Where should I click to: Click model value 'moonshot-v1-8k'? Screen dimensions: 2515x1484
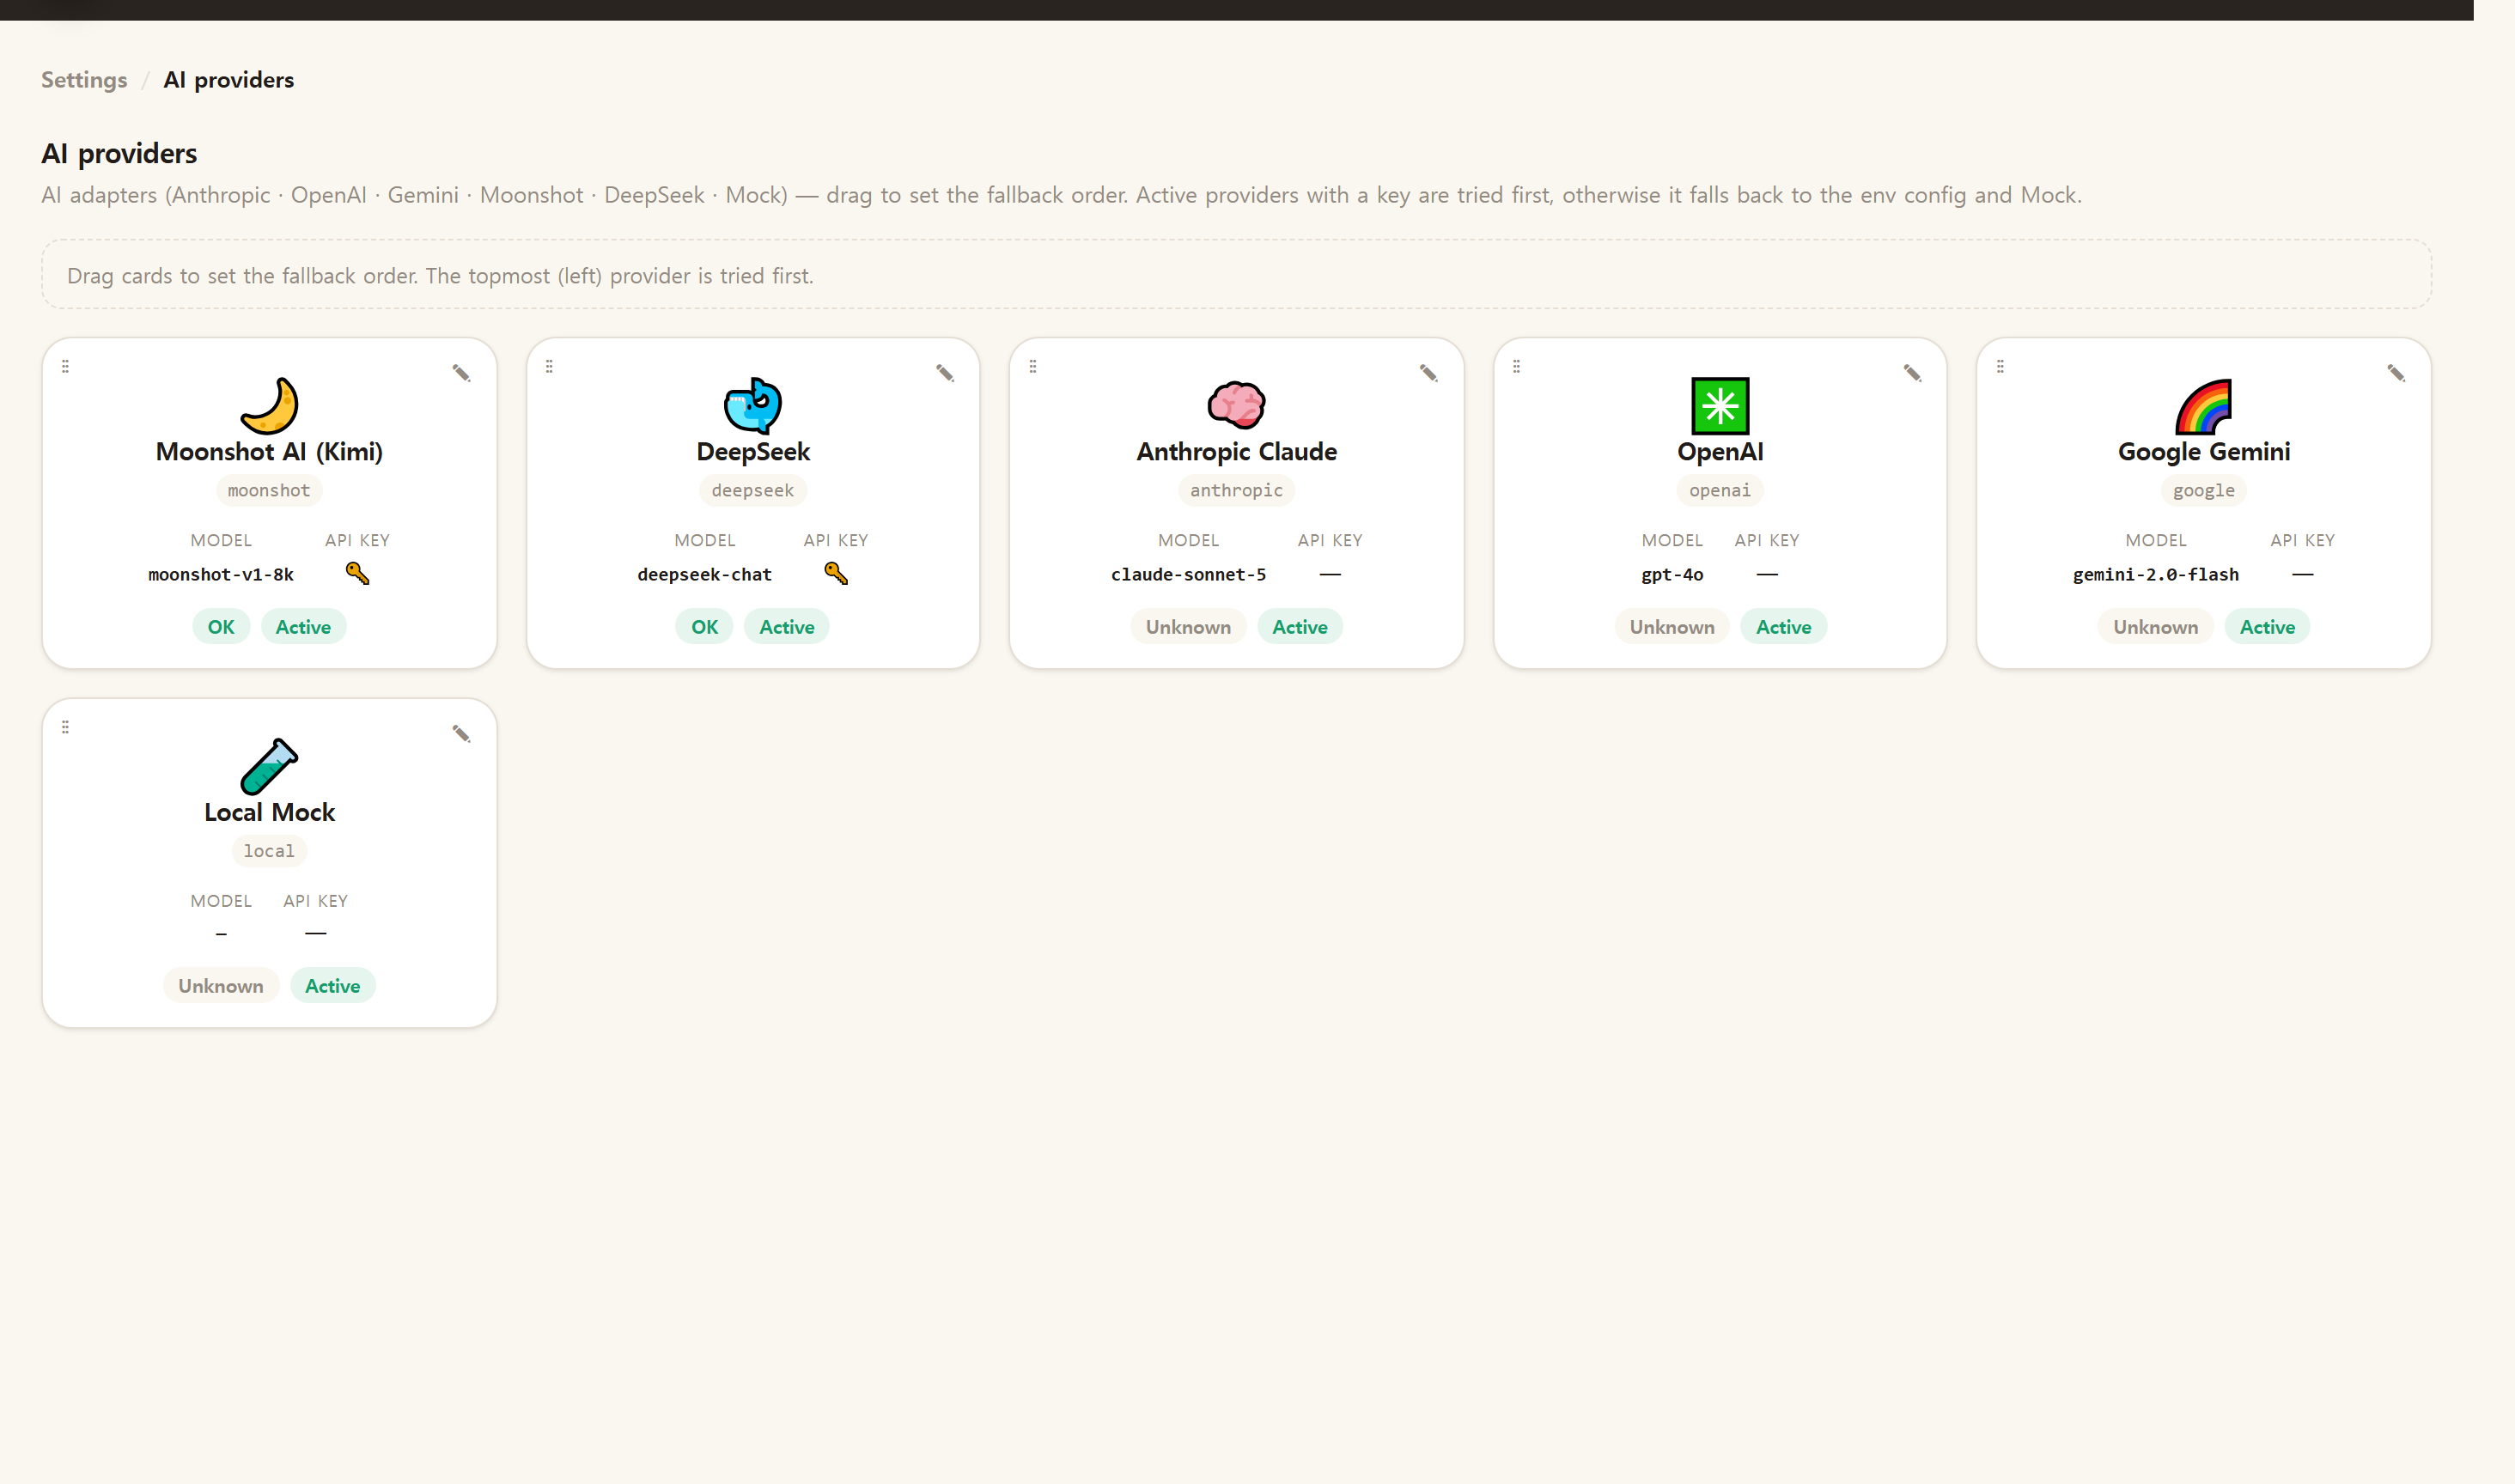pos(221,575)
